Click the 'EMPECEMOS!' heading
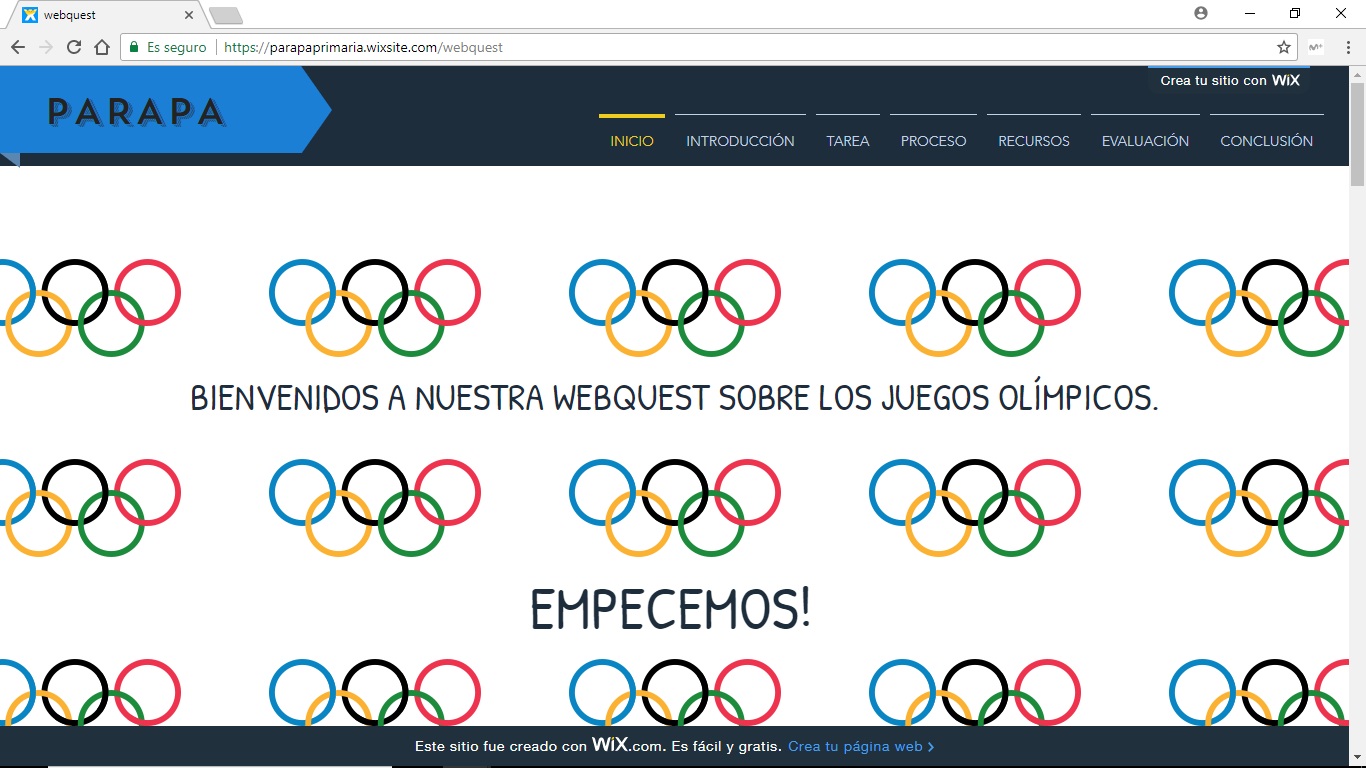1366x768 pixels. click(x=670, y=610)
